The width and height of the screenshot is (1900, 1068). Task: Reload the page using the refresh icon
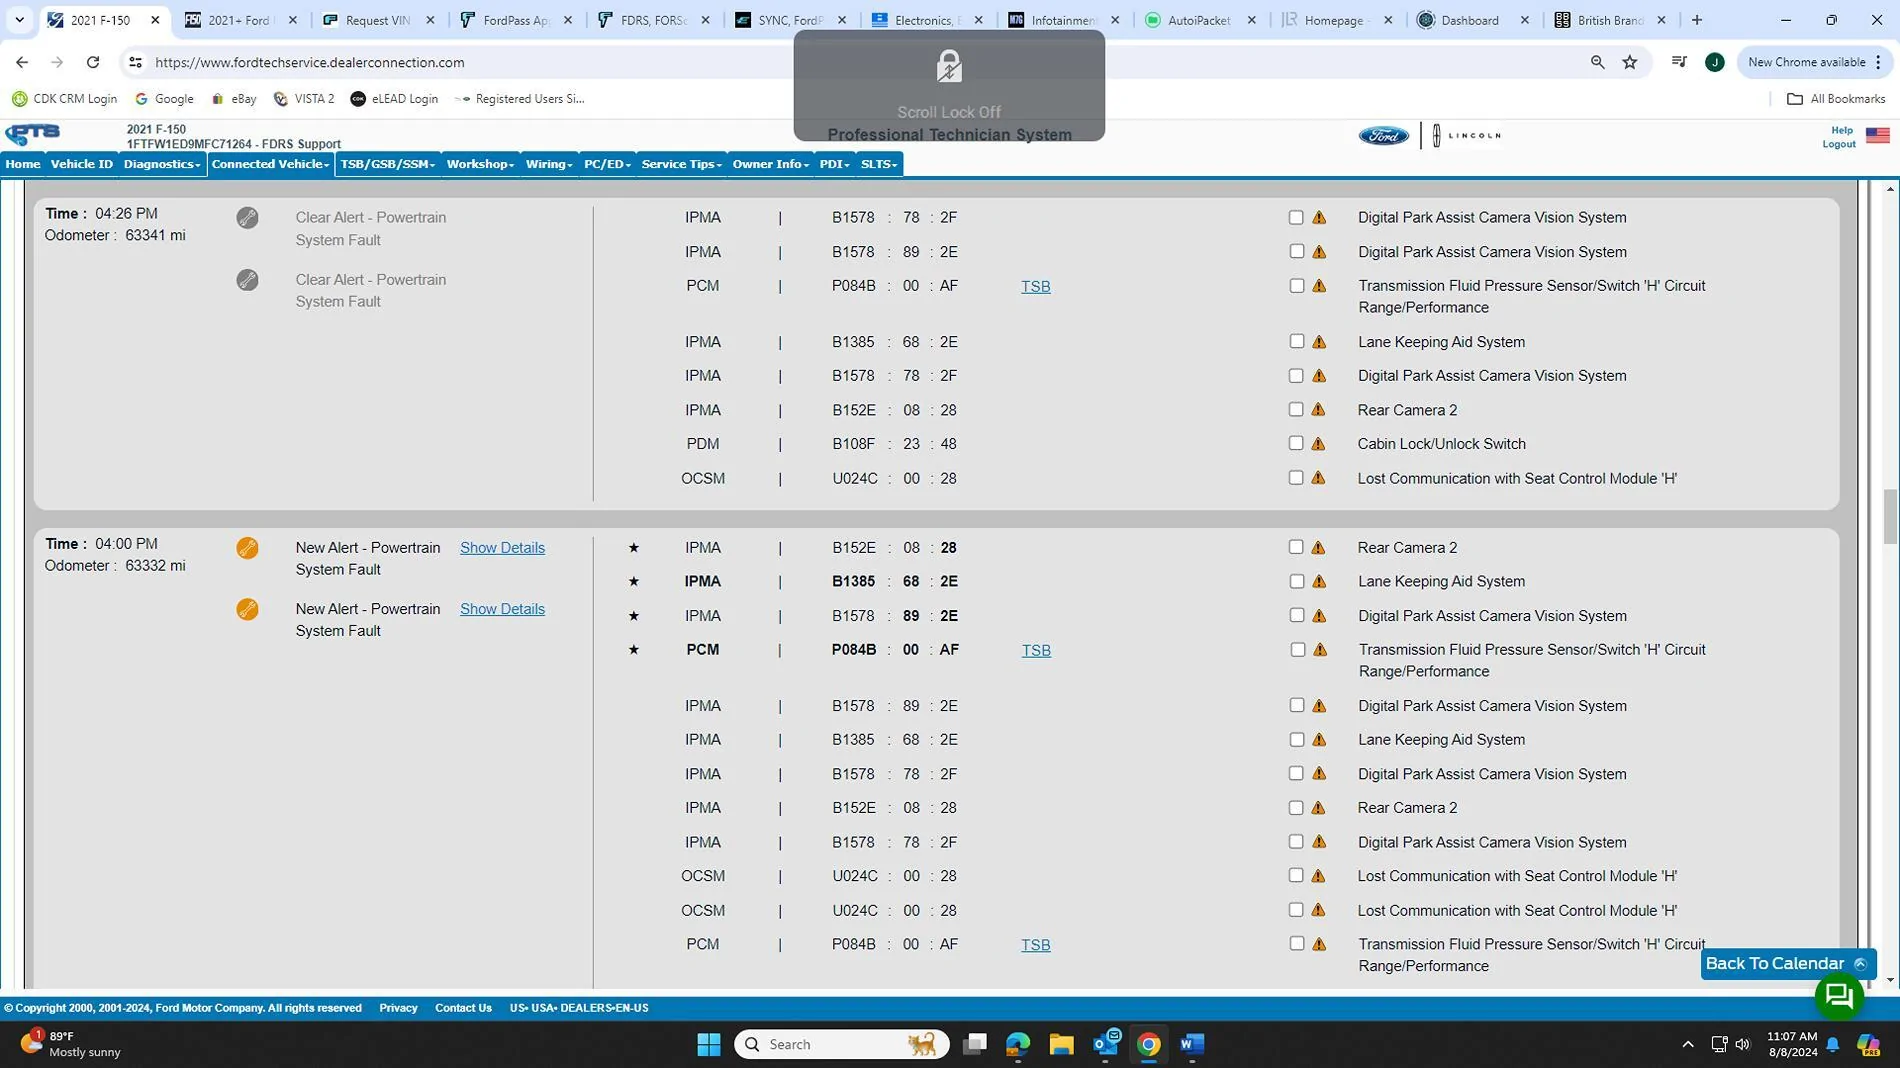point(93,62)
